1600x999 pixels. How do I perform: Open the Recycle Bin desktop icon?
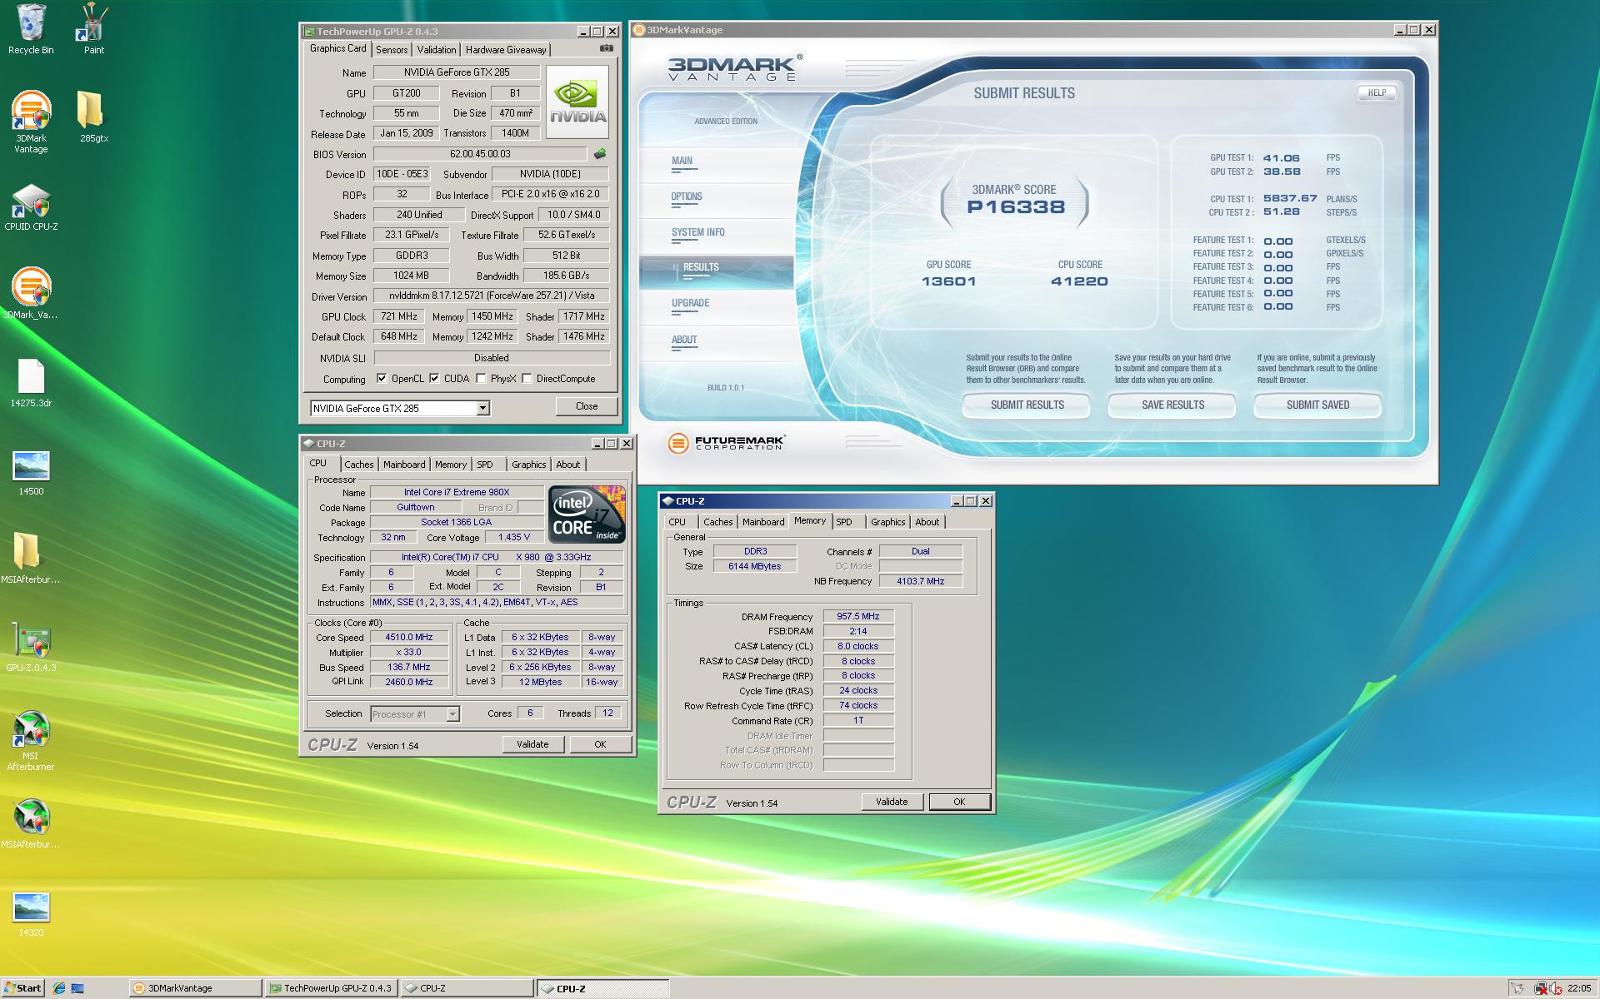(x=31, y=28)
